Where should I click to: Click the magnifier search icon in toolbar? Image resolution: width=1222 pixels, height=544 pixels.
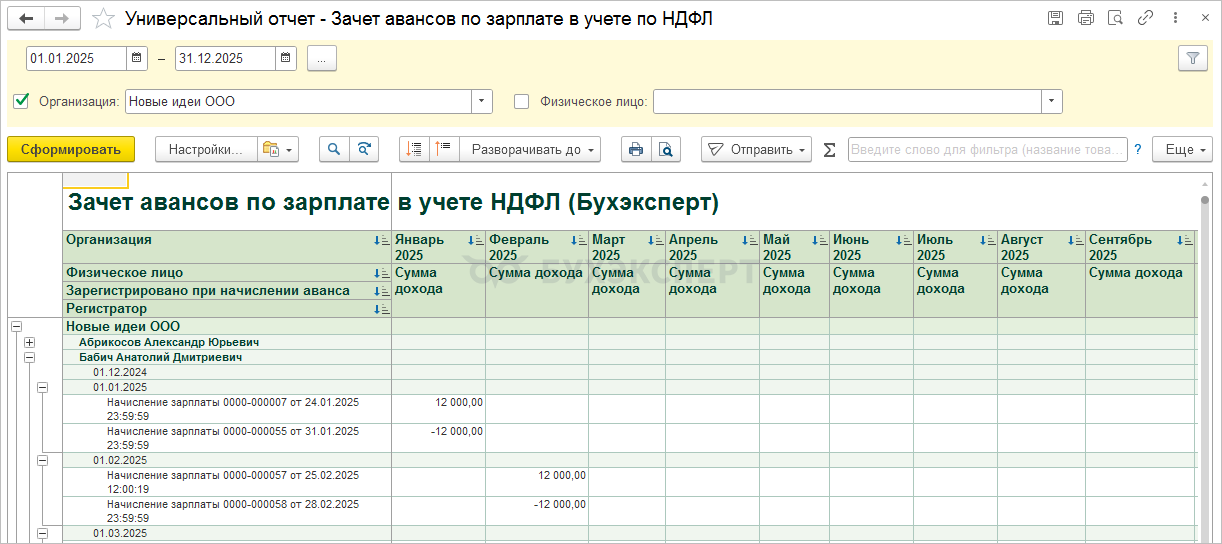pos(334,150)
